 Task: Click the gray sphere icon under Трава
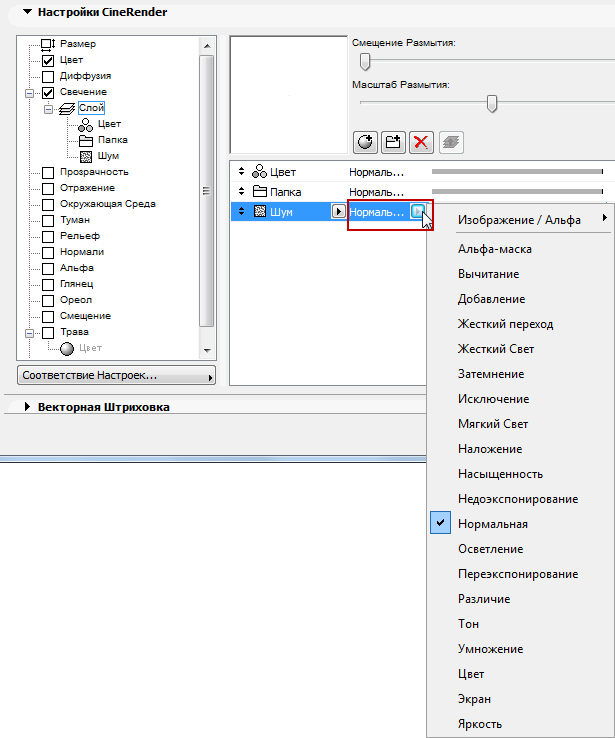[67, 349]
